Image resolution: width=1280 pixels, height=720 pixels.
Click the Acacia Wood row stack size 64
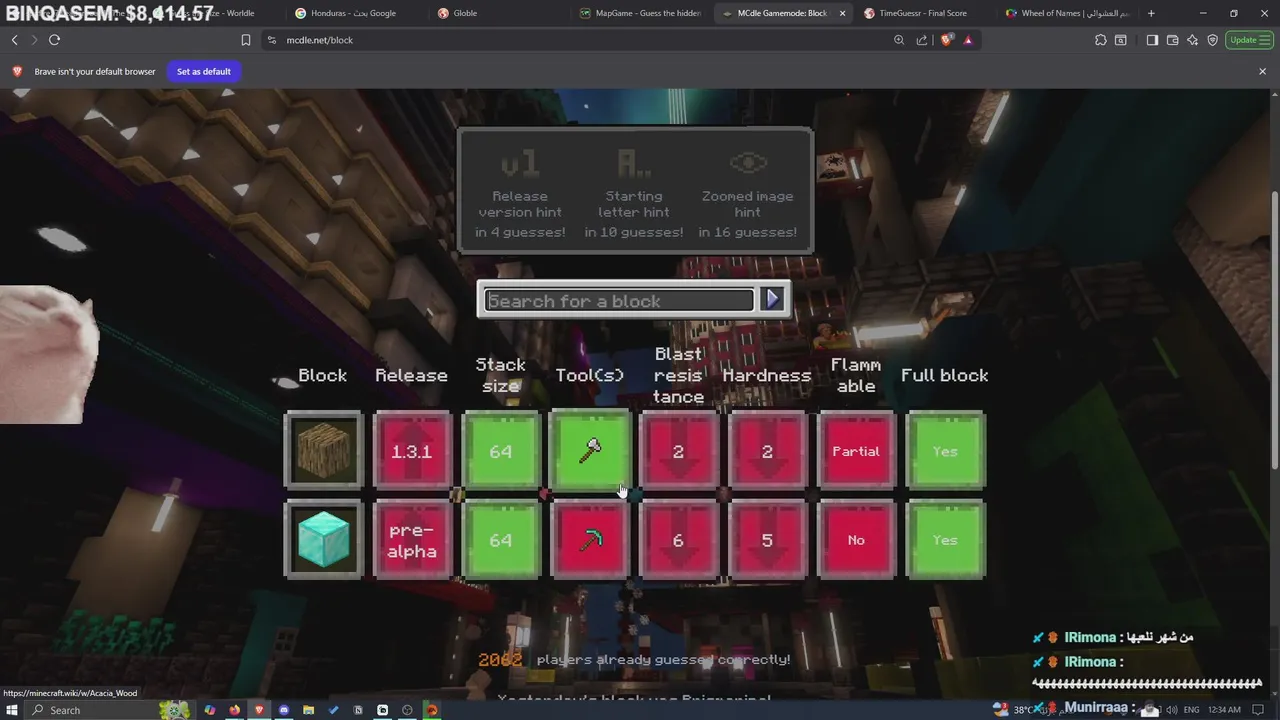coord(501,451)
